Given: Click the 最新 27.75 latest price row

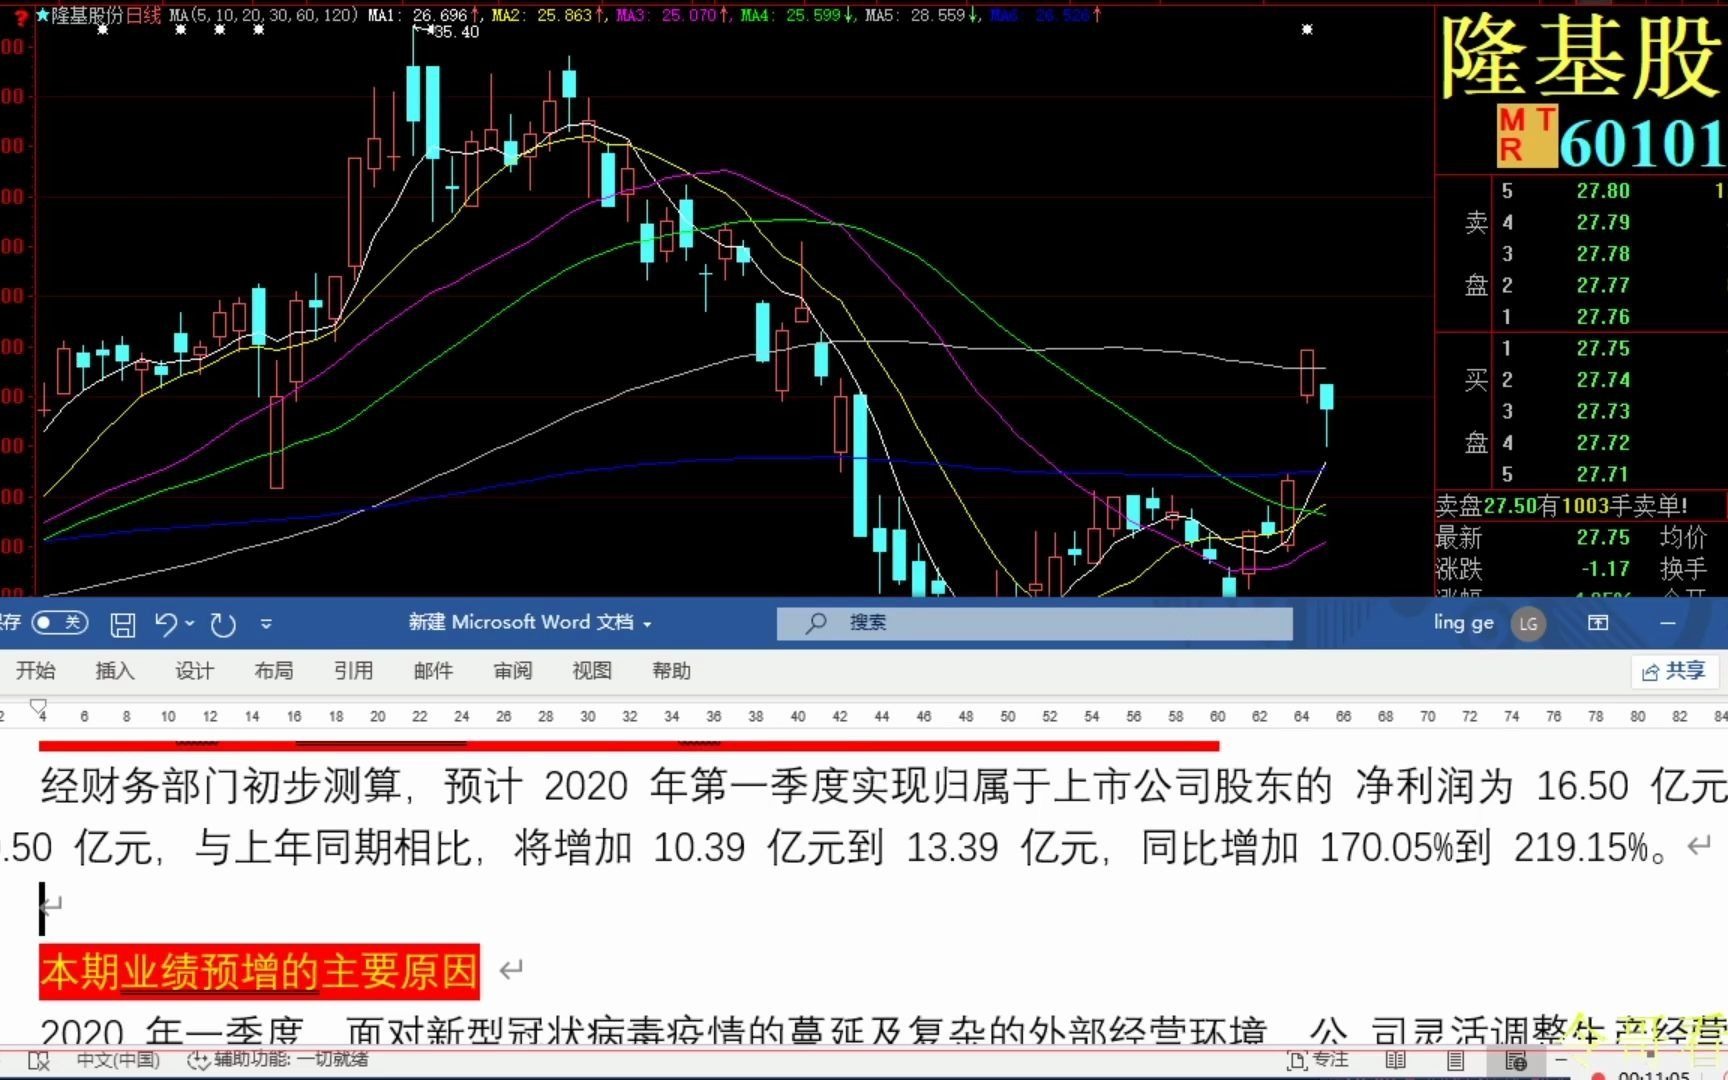Looking at the screenshot, I should coord(1533,538).
